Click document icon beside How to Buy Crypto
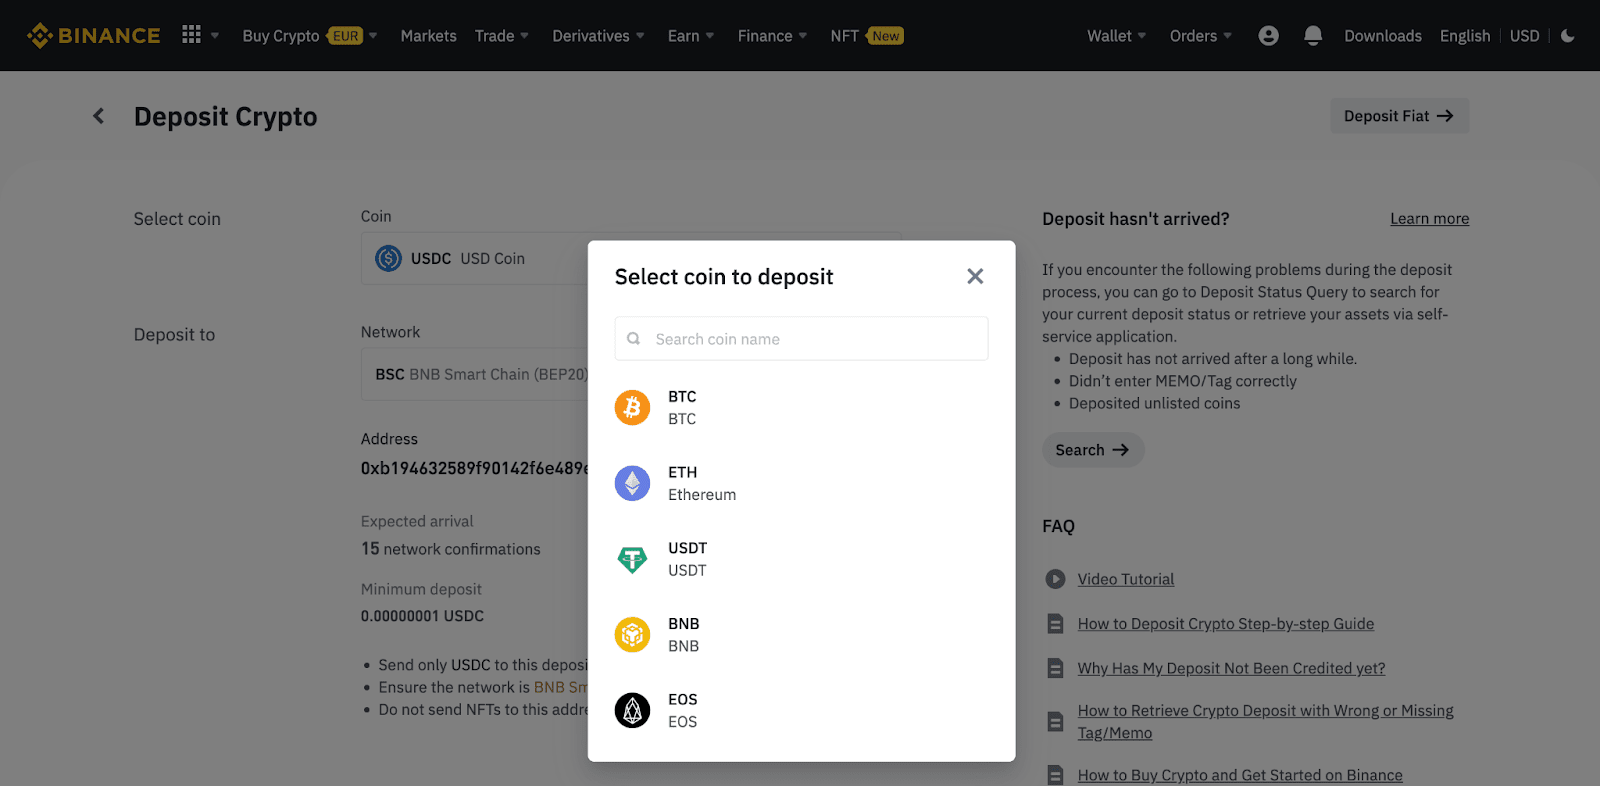The image size is (1600, 786). point(1055,775)
